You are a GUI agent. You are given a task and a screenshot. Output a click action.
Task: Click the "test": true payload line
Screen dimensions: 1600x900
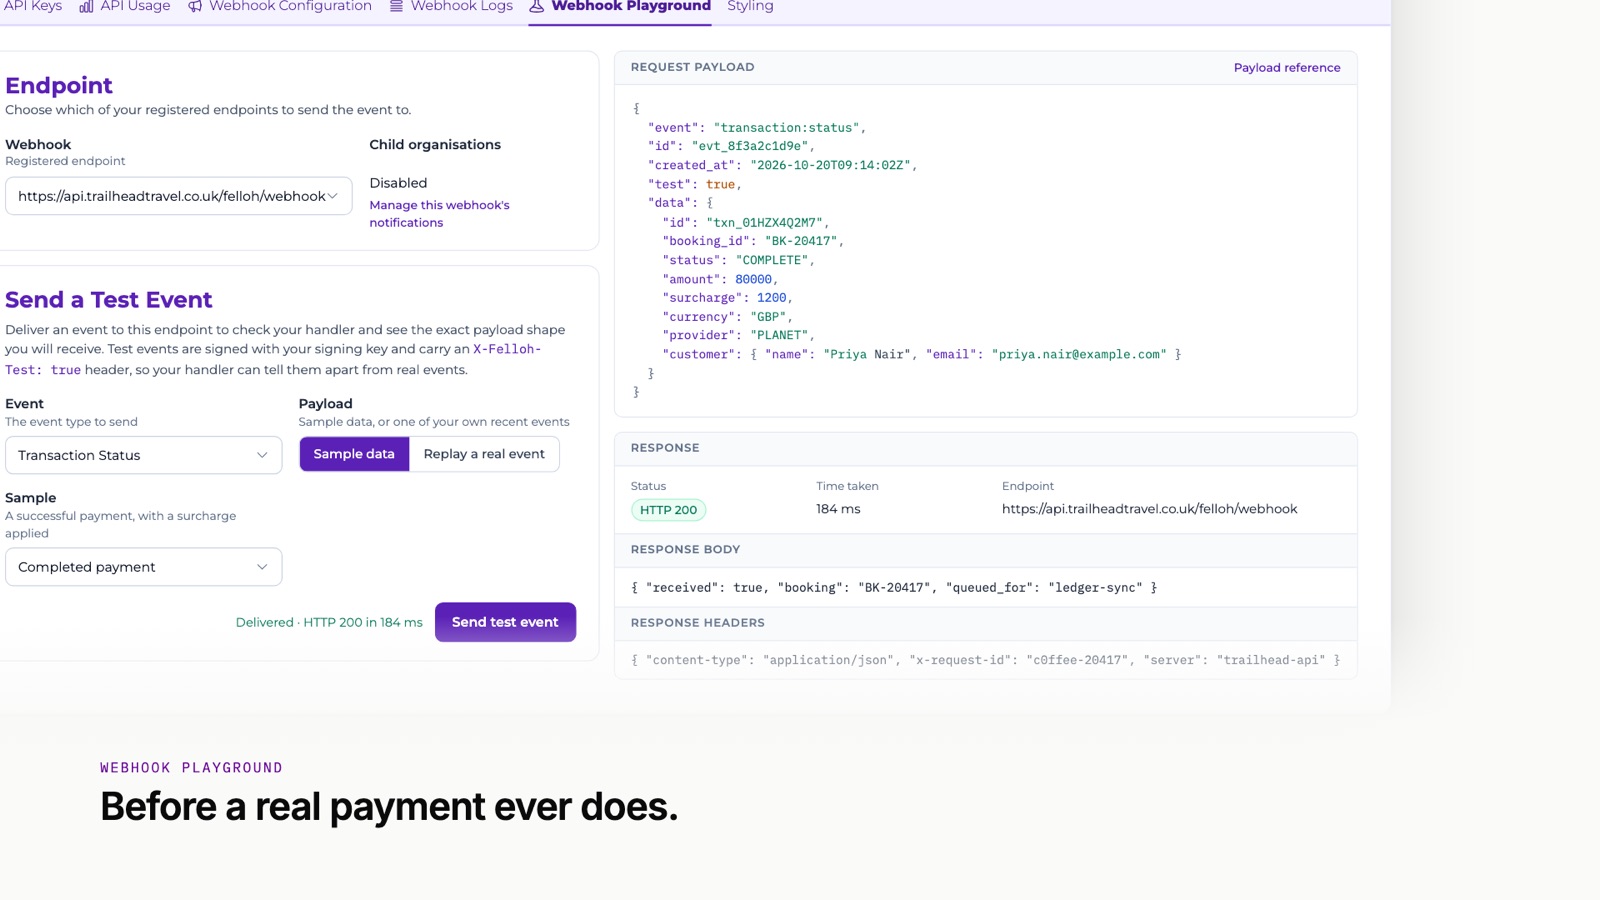click(x=695, y=184)
